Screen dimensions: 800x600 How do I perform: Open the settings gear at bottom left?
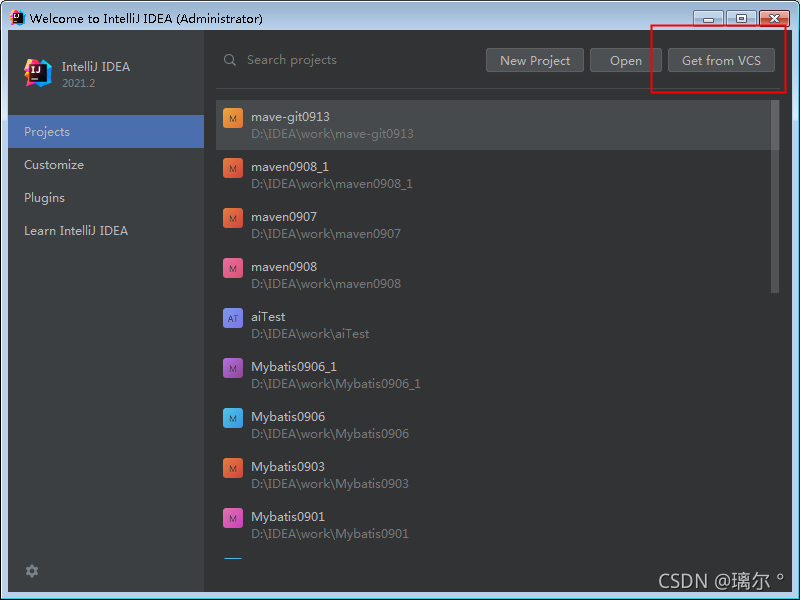point(32,571)
